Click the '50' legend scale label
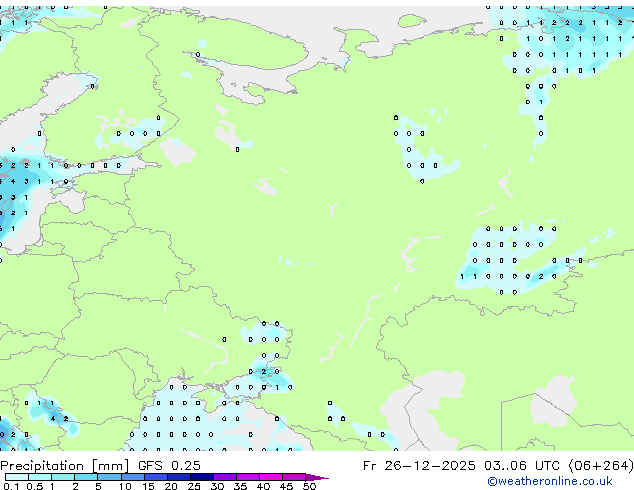The height and width of the screenshot is (490, 634). point(309,486)
